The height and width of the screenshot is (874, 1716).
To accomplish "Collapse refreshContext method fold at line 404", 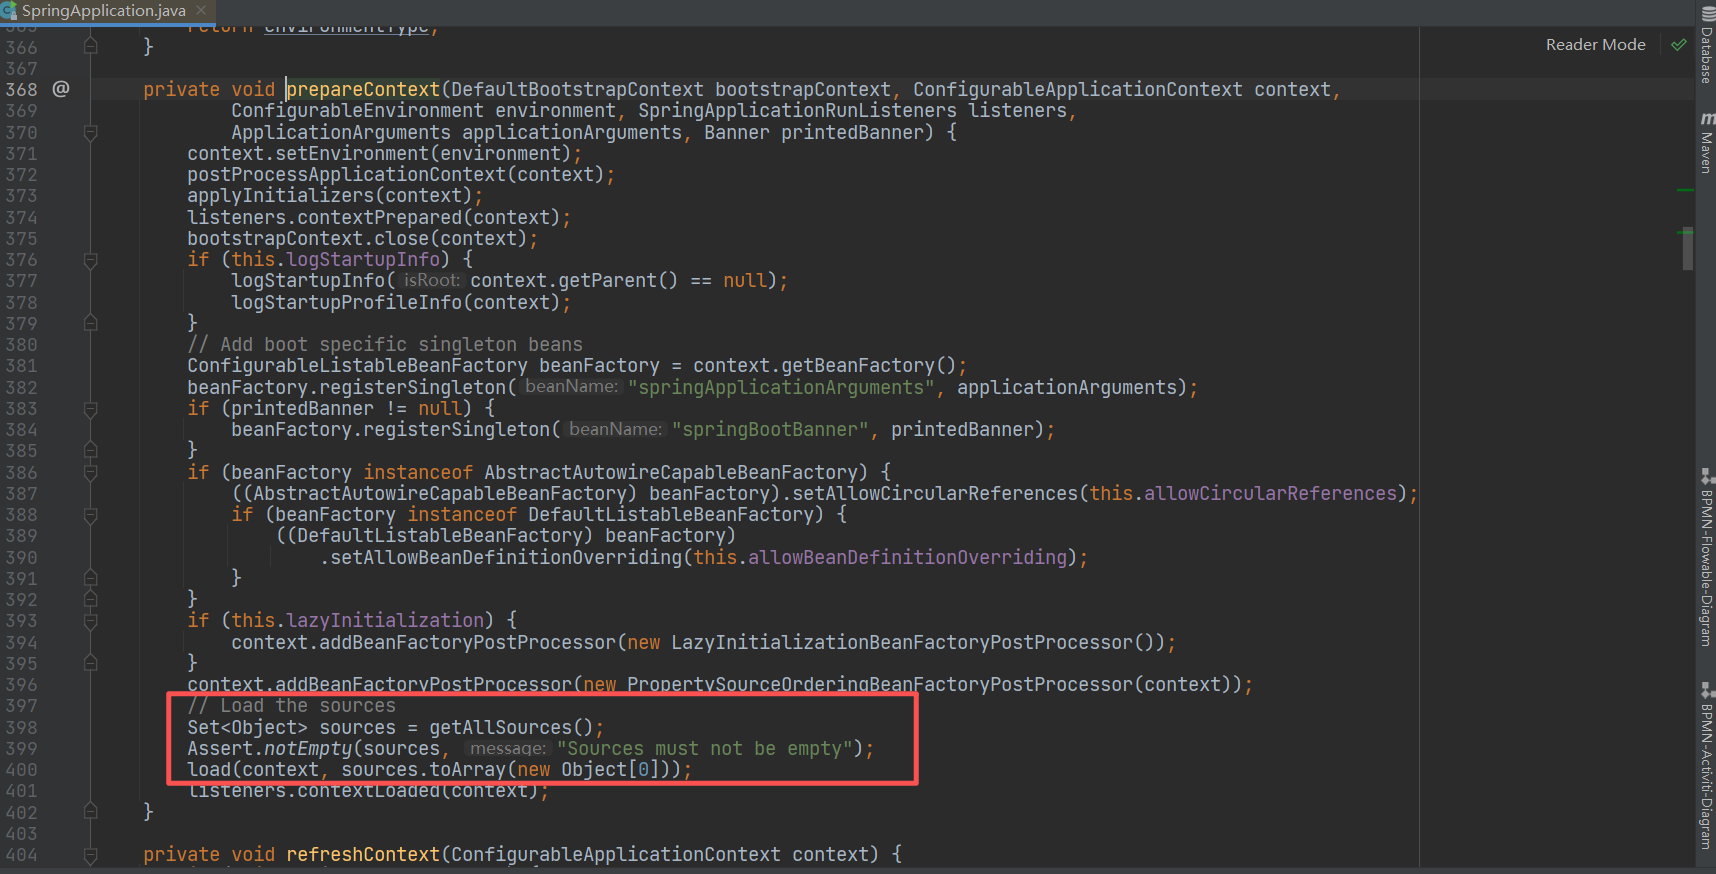I will point(91,855).
